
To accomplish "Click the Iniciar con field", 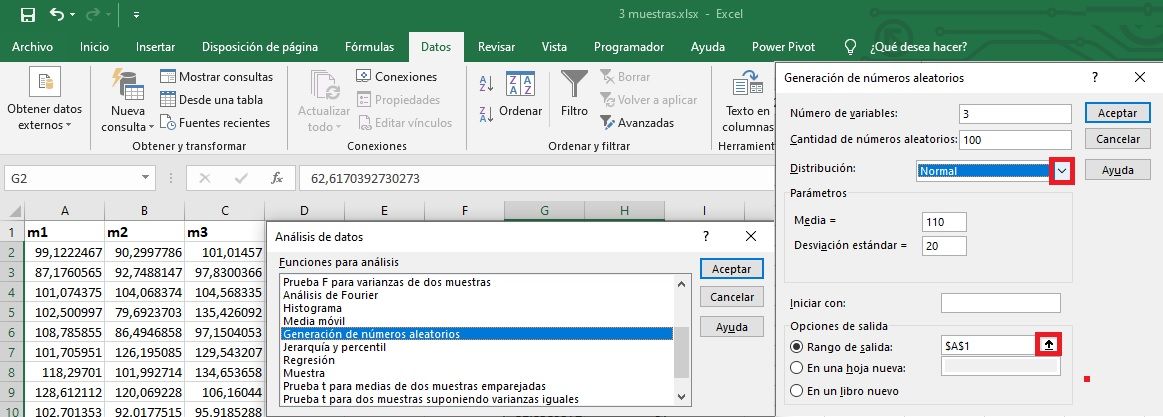I will coord(1001,303).
